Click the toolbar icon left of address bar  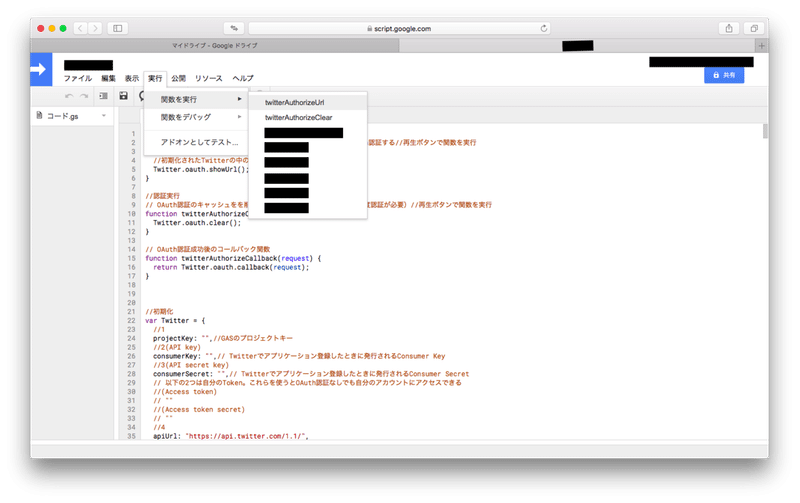(234, 29)
